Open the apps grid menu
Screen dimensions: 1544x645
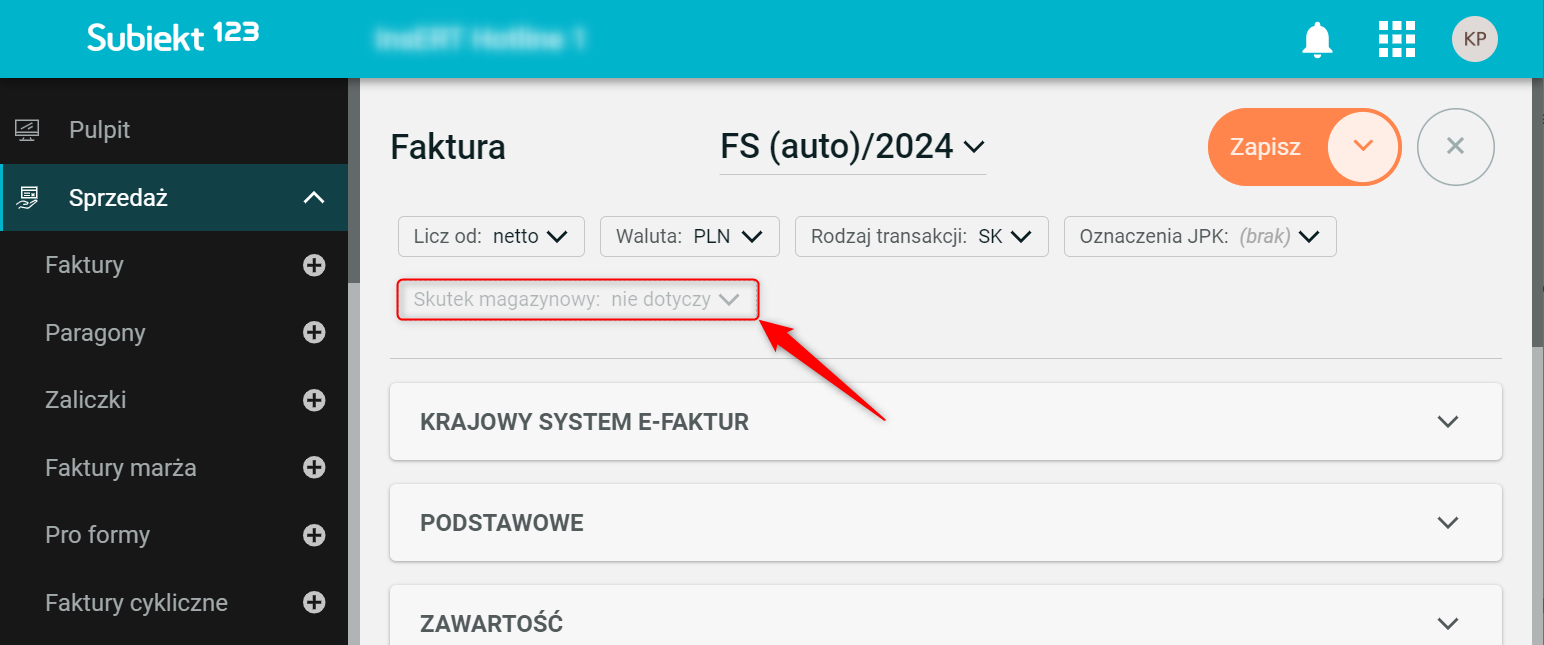point(1397,40)
